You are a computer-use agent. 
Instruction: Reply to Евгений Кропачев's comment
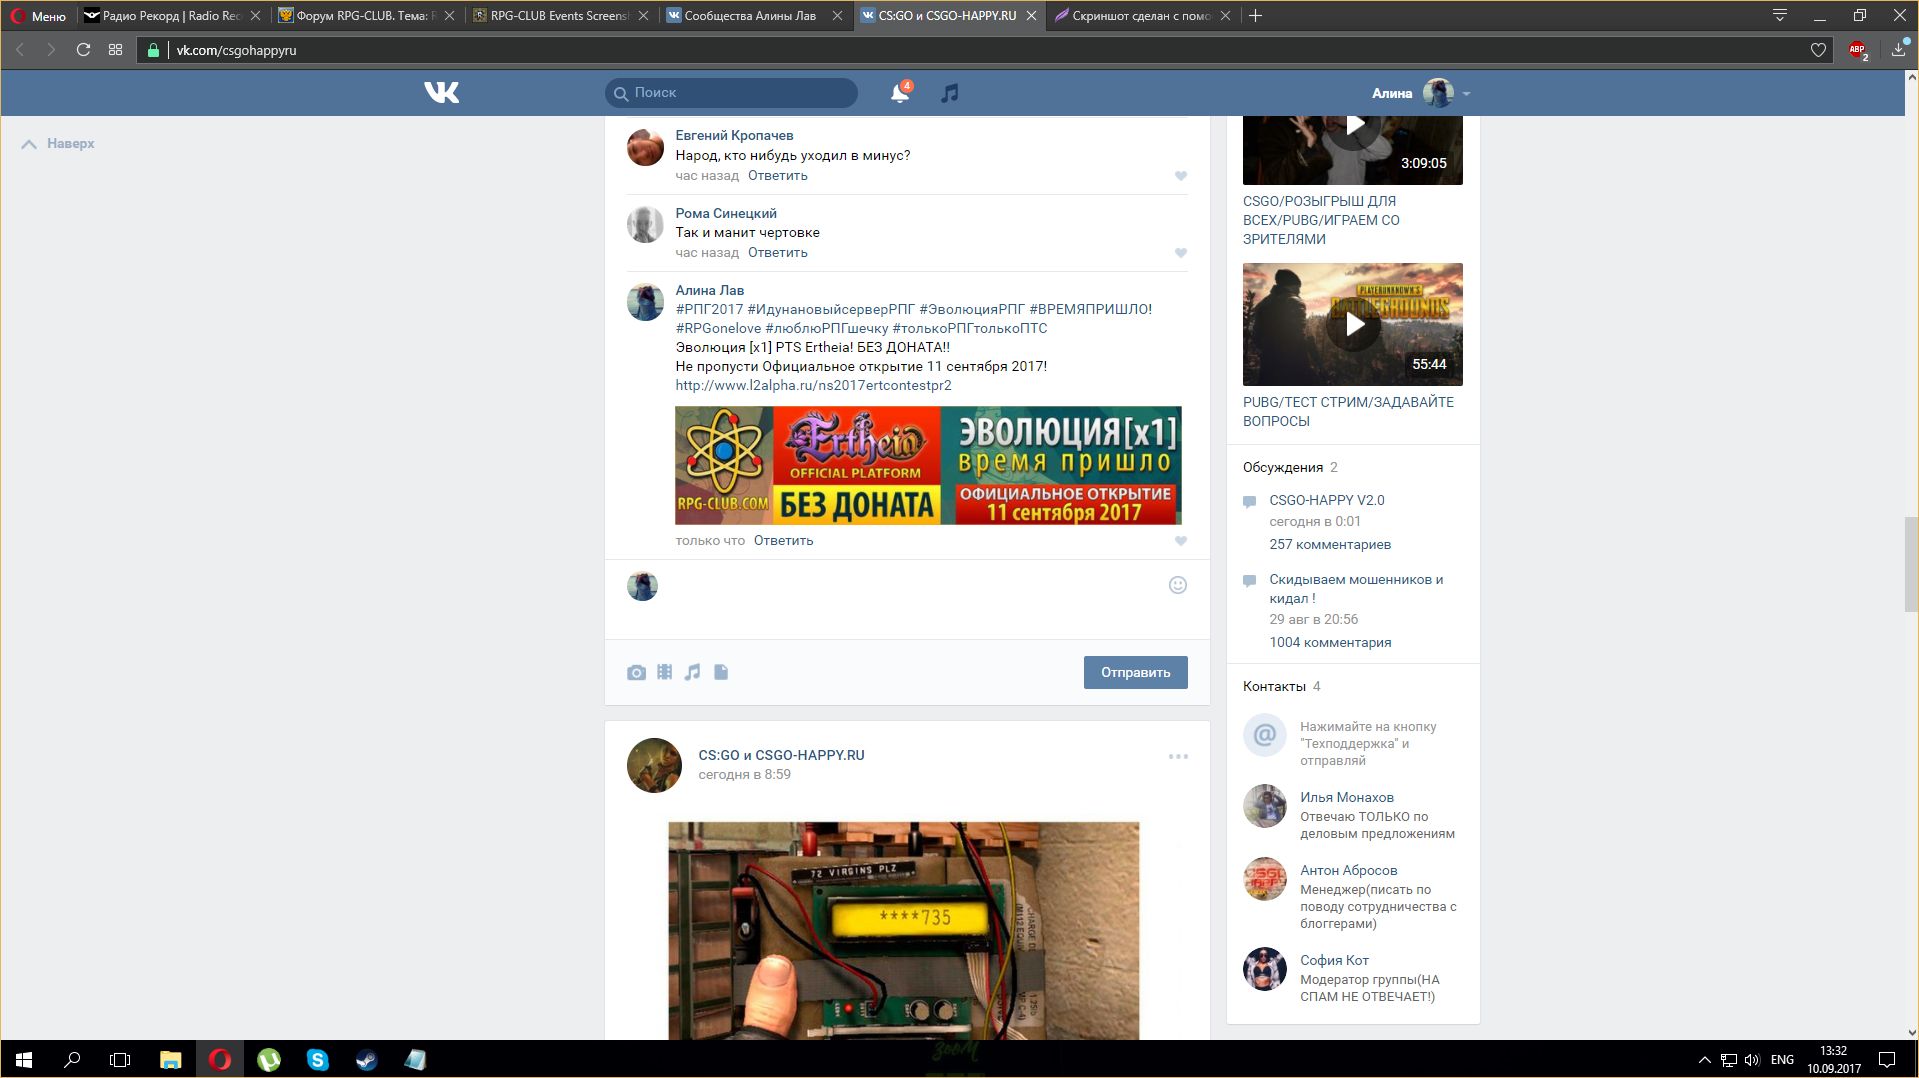777,176
